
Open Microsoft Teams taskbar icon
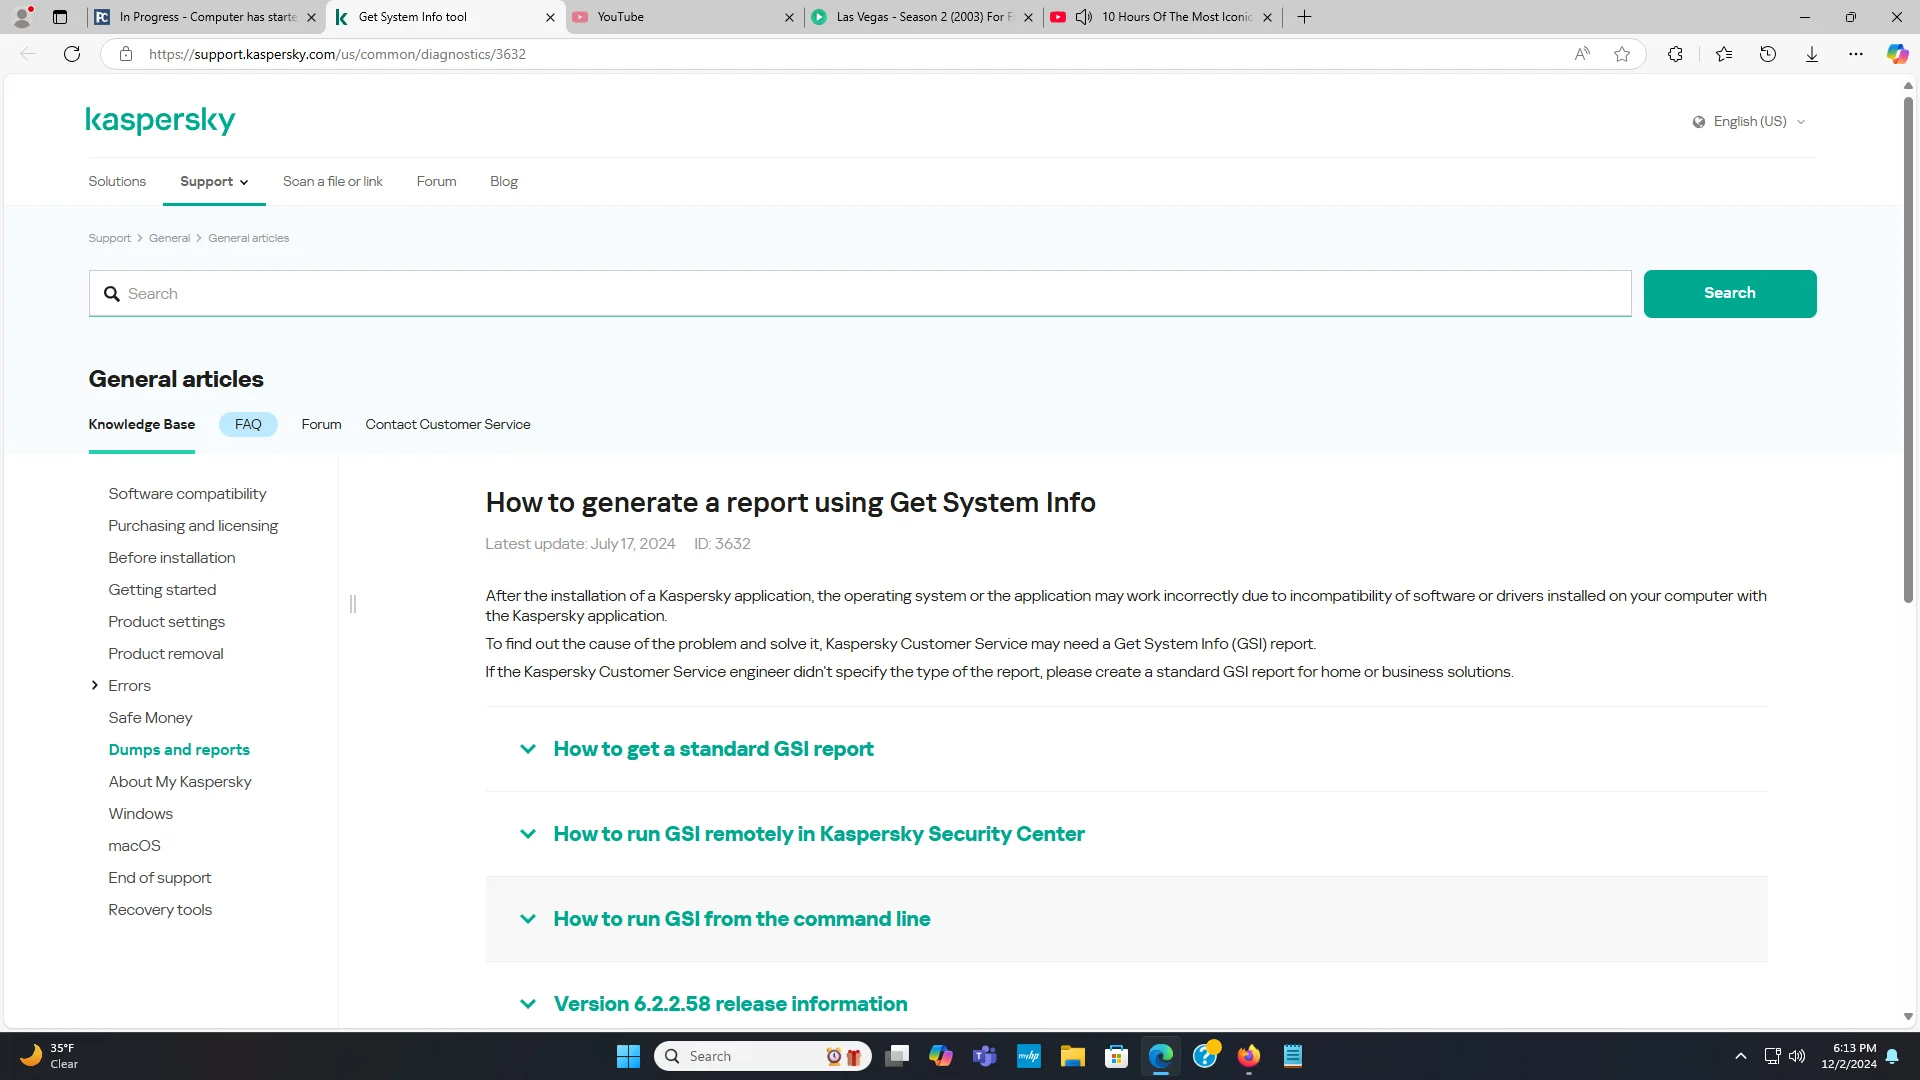click(x=985, y=1056)
